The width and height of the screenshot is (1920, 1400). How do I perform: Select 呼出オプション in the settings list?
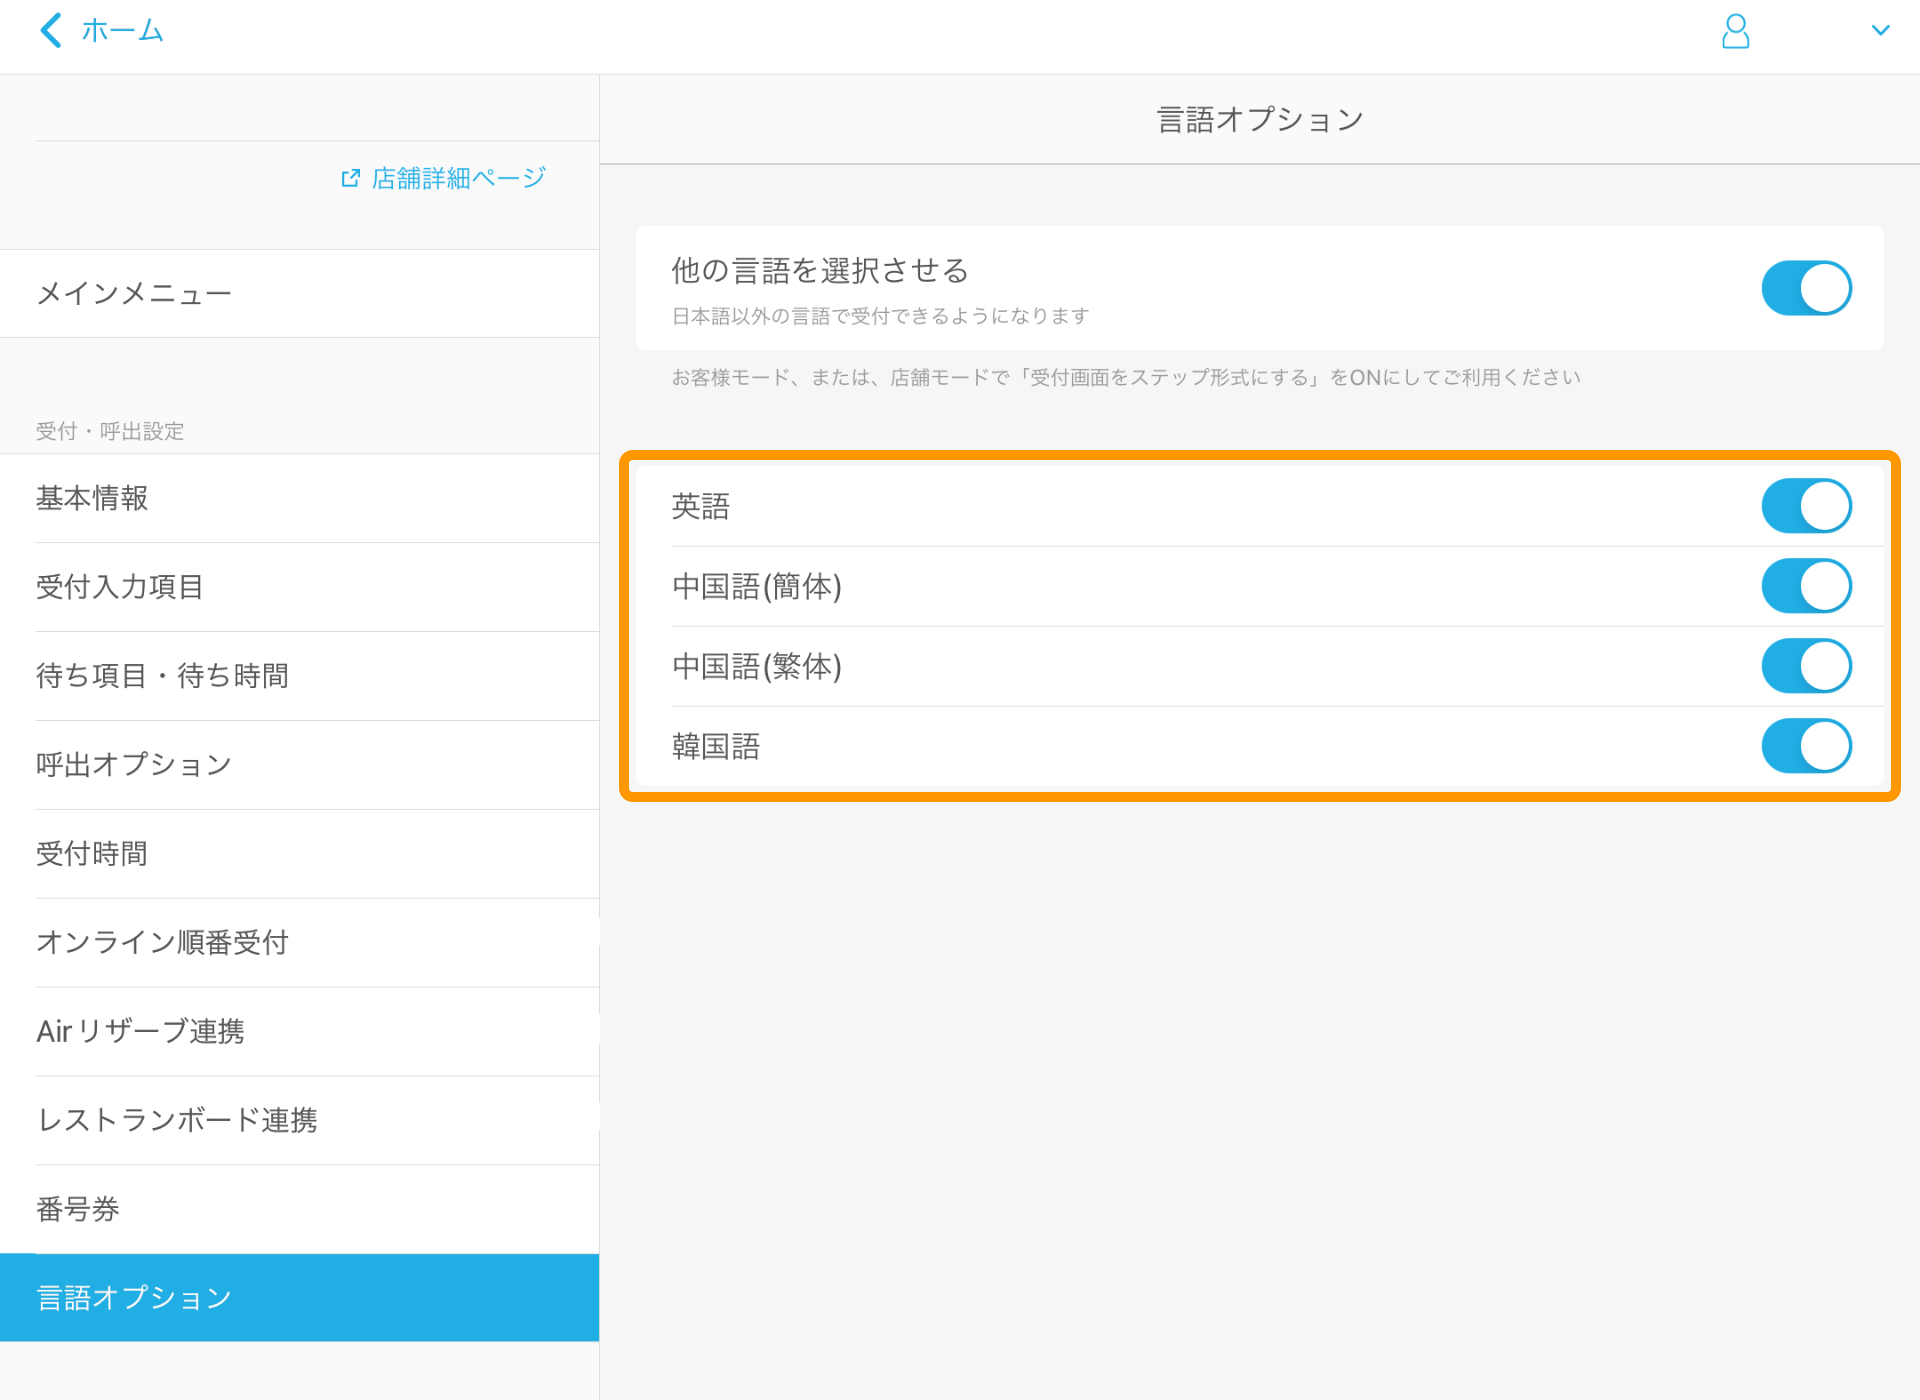(133, 764)
